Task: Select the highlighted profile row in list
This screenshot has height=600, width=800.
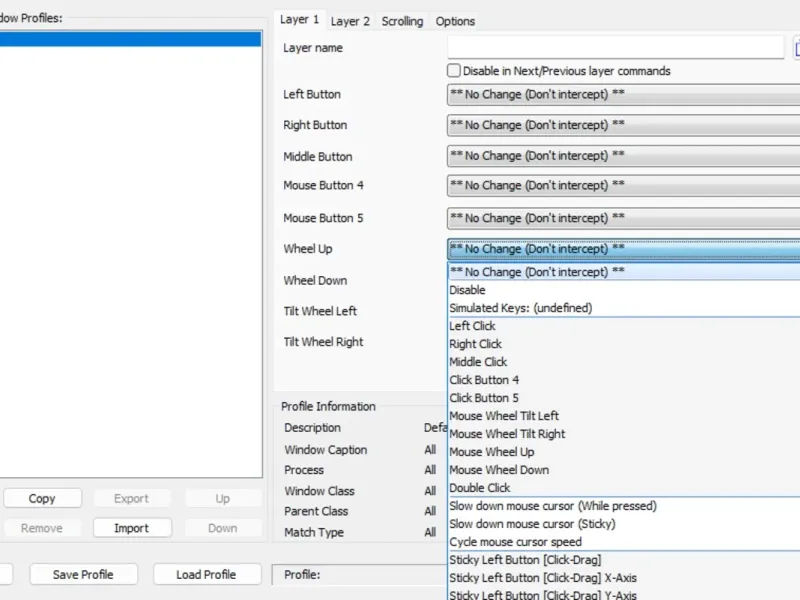Action: point(131,39)
